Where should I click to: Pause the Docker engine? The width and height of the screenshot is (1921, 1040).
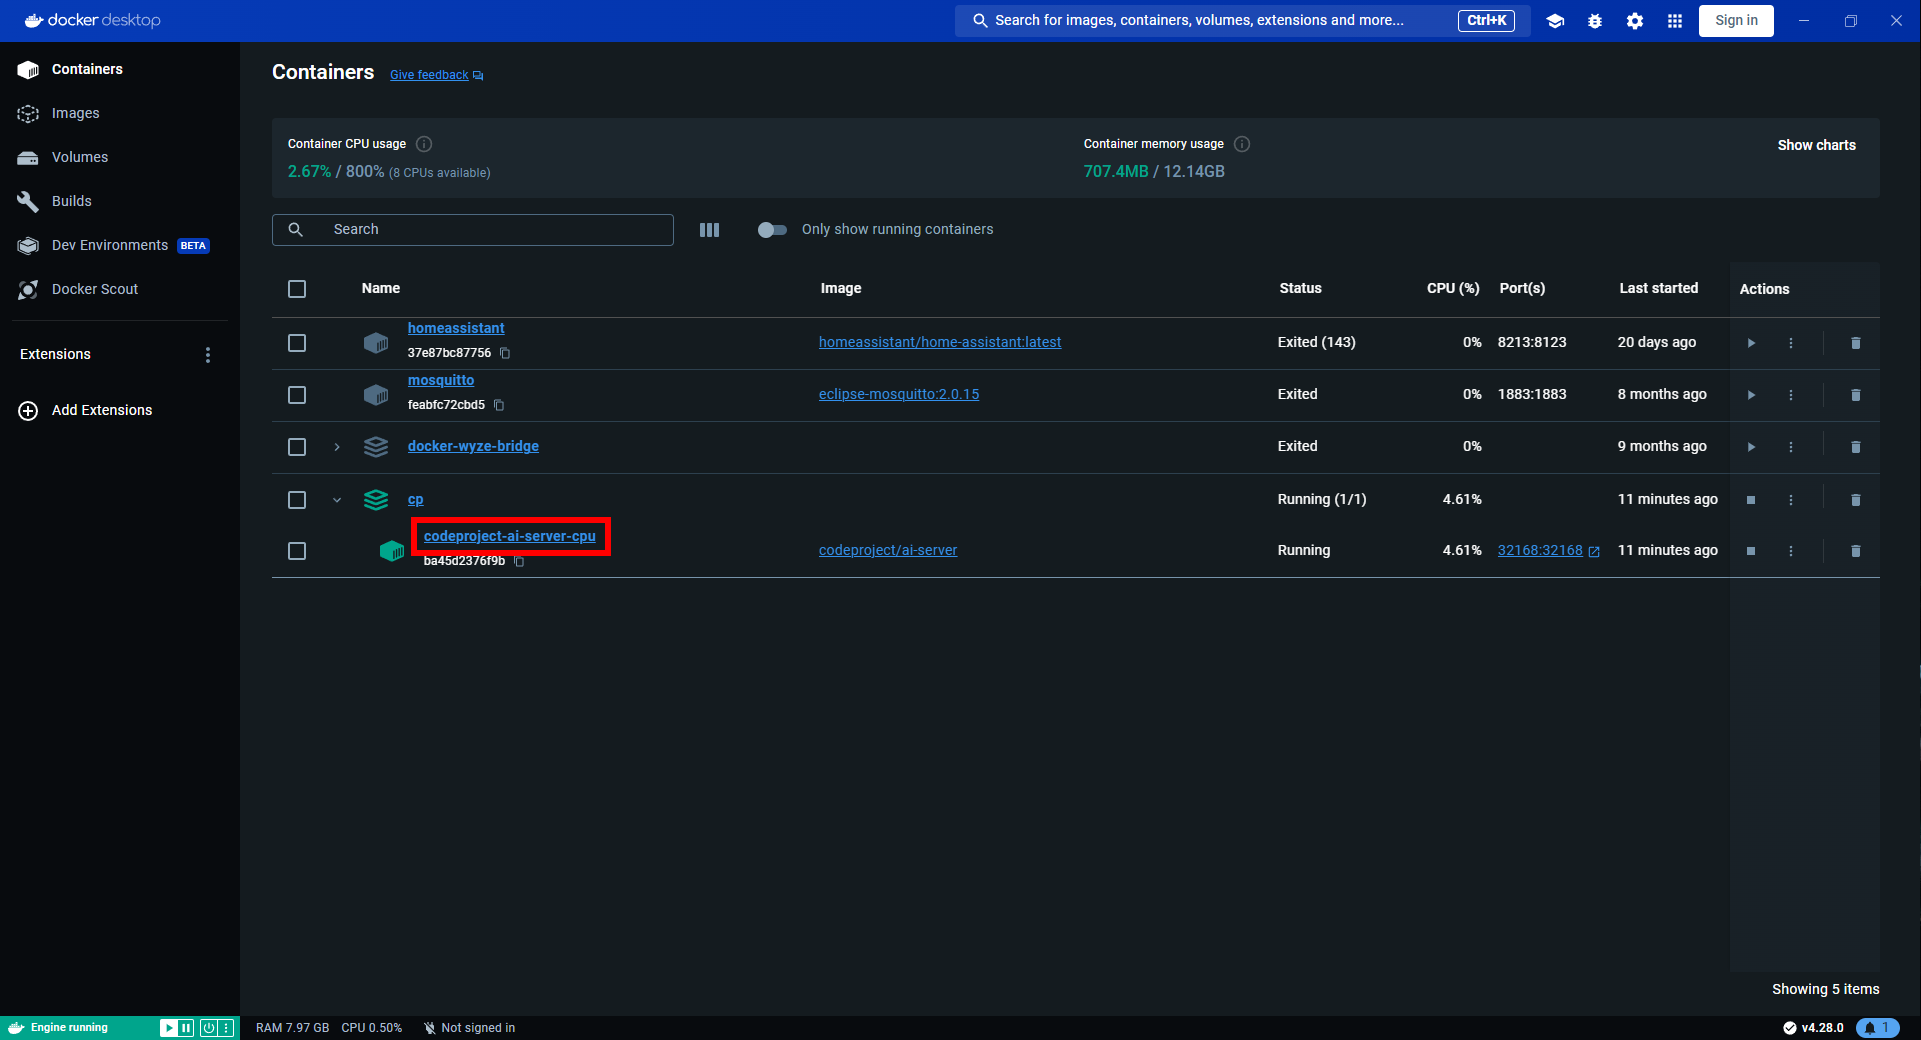[x=186, y=1028]
